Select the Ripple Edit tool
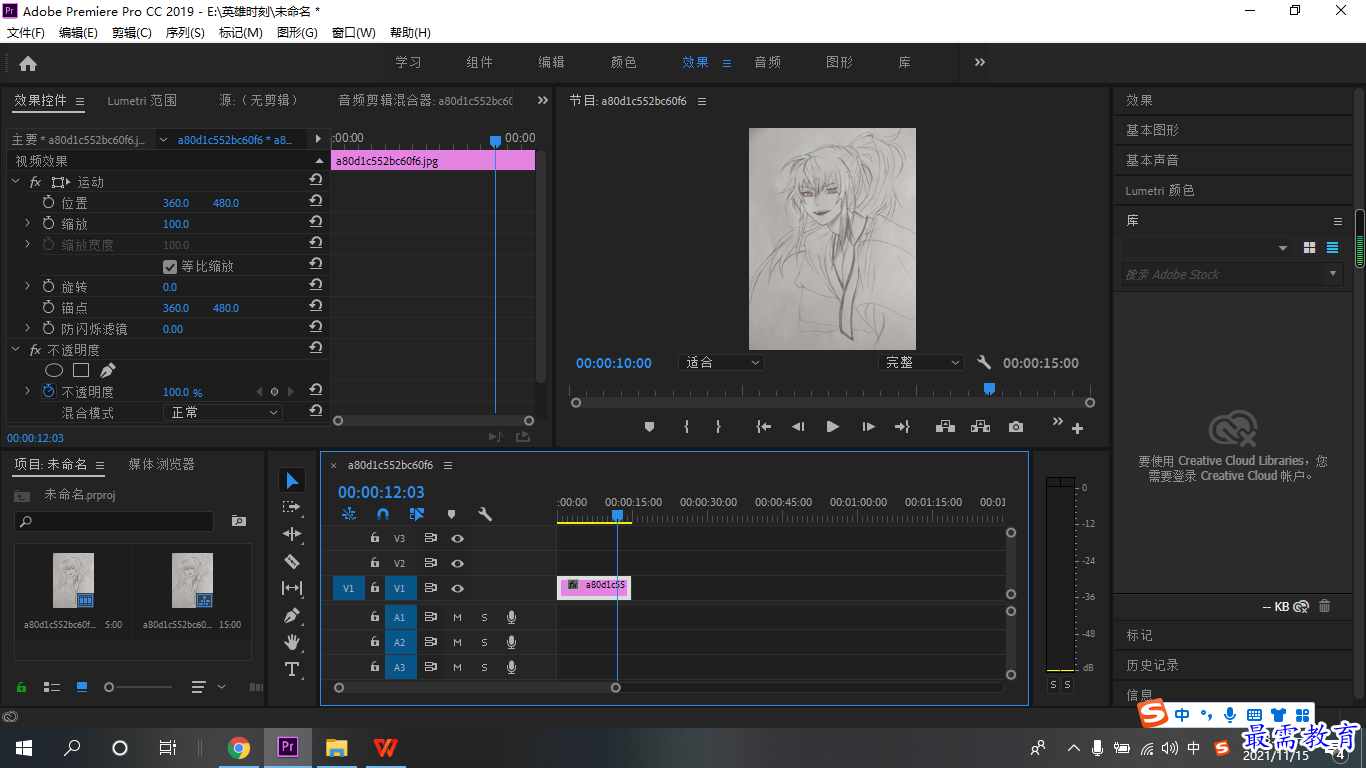 click(292, 534)
